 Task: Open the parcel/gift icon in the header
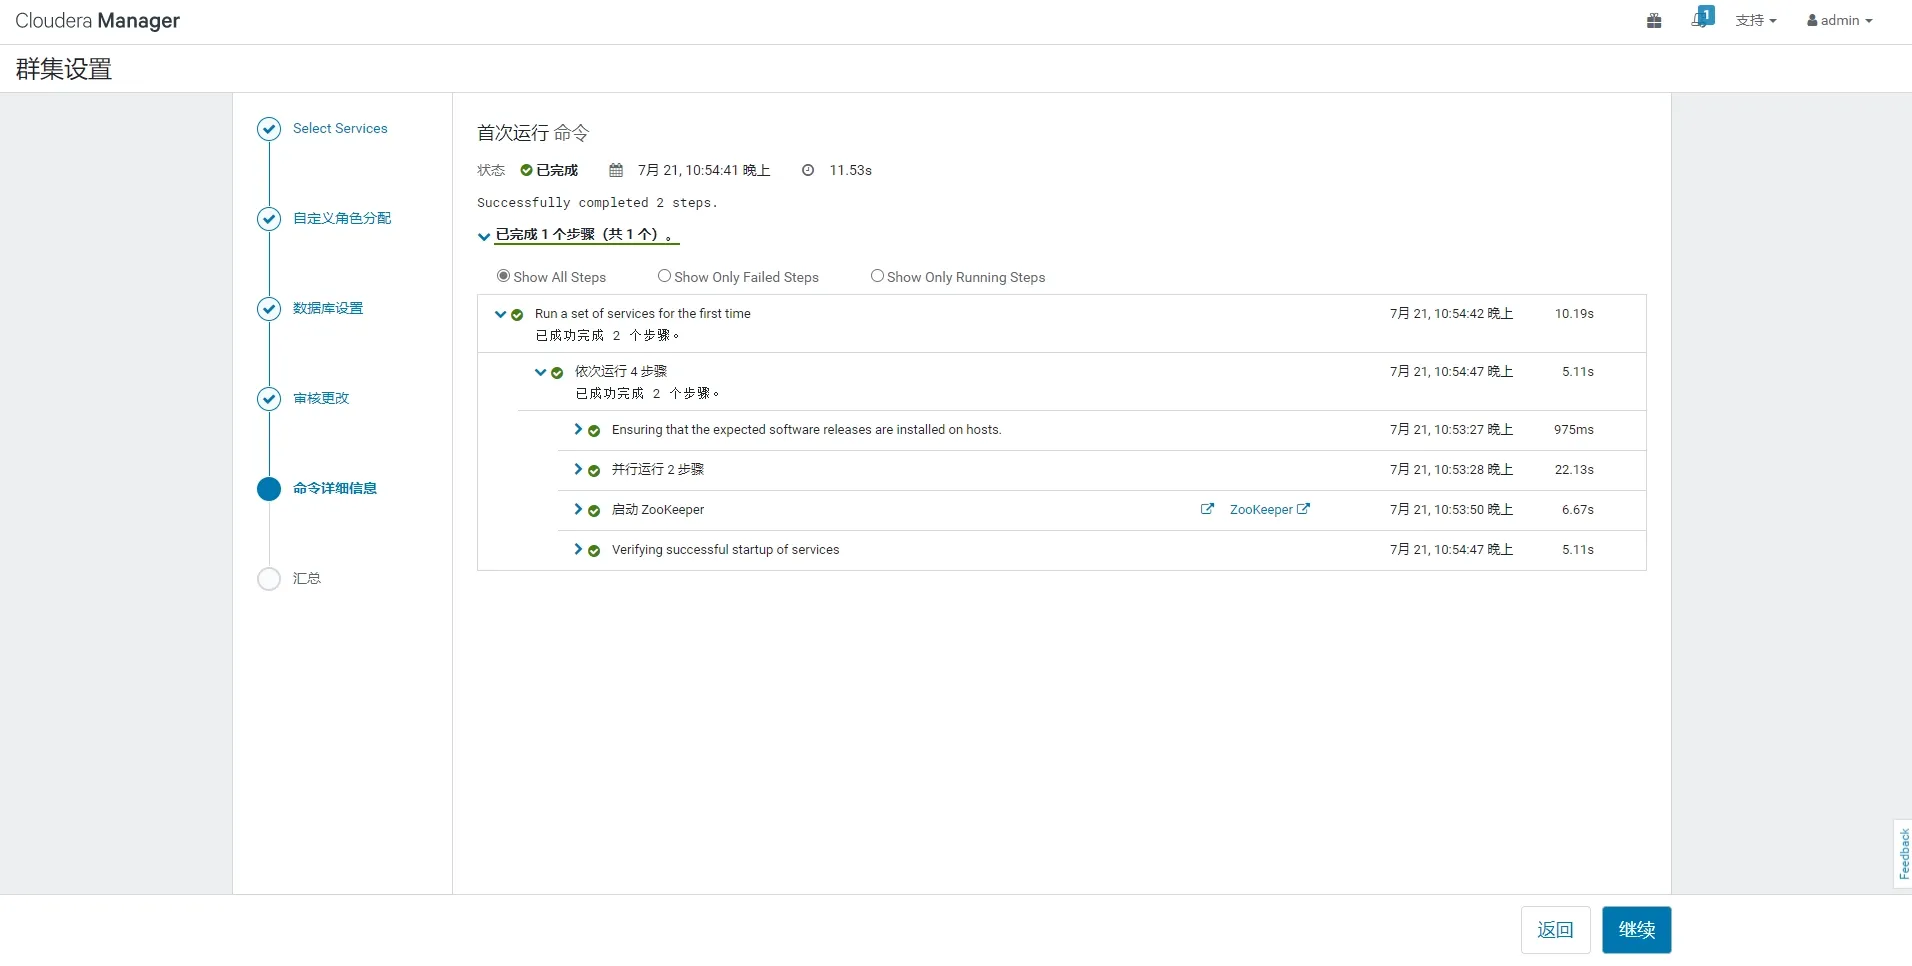[1652, 20]
